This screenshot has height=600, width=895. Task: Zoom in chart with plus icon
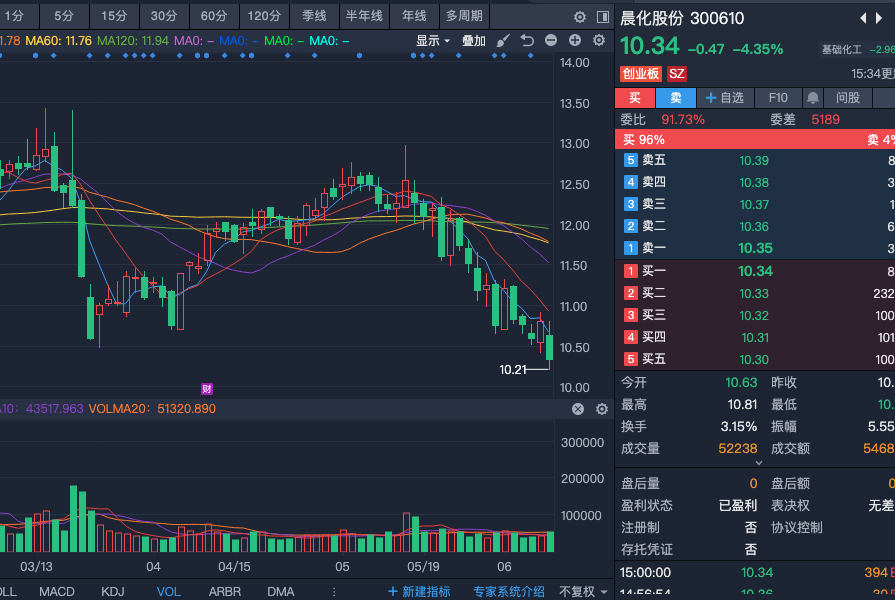(x=575, y=40)
